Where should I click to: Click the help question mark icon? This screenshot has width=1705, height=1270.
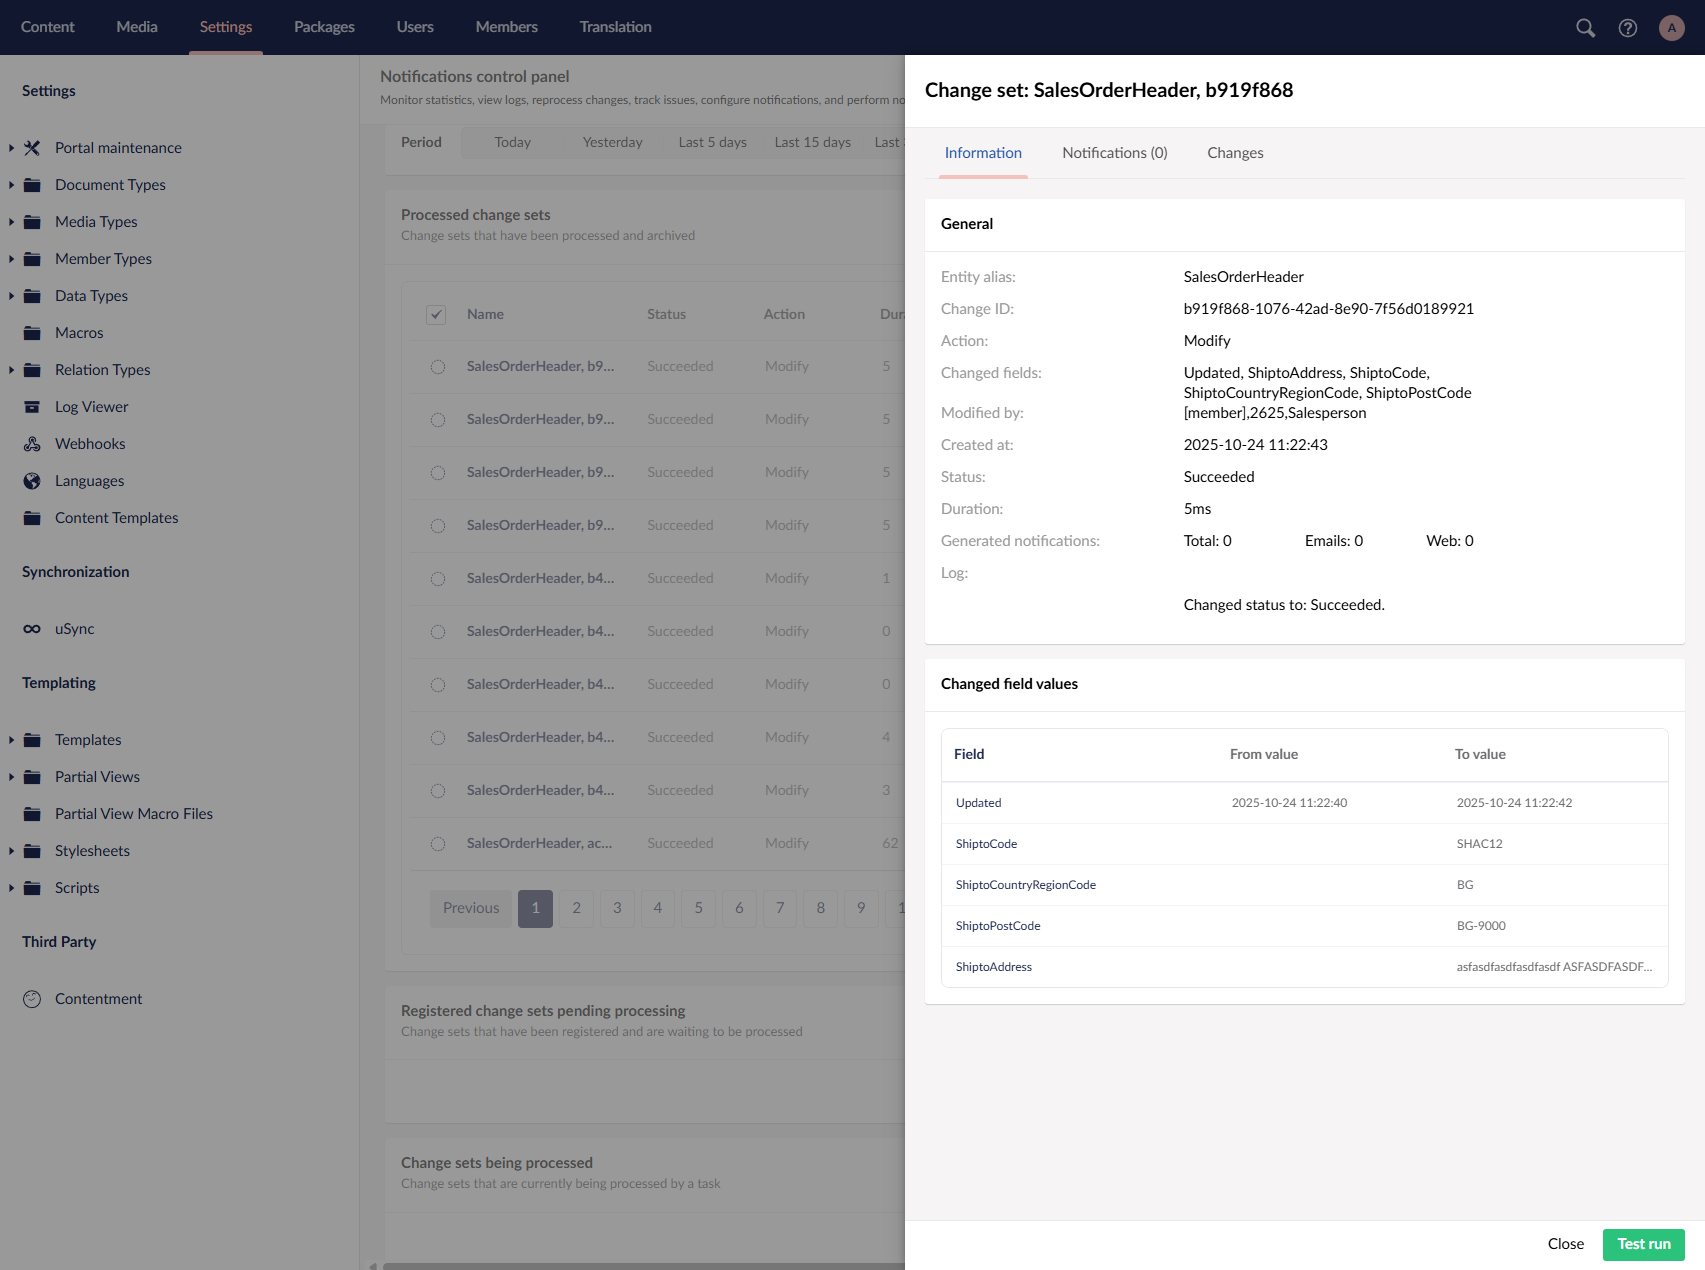1628,28
